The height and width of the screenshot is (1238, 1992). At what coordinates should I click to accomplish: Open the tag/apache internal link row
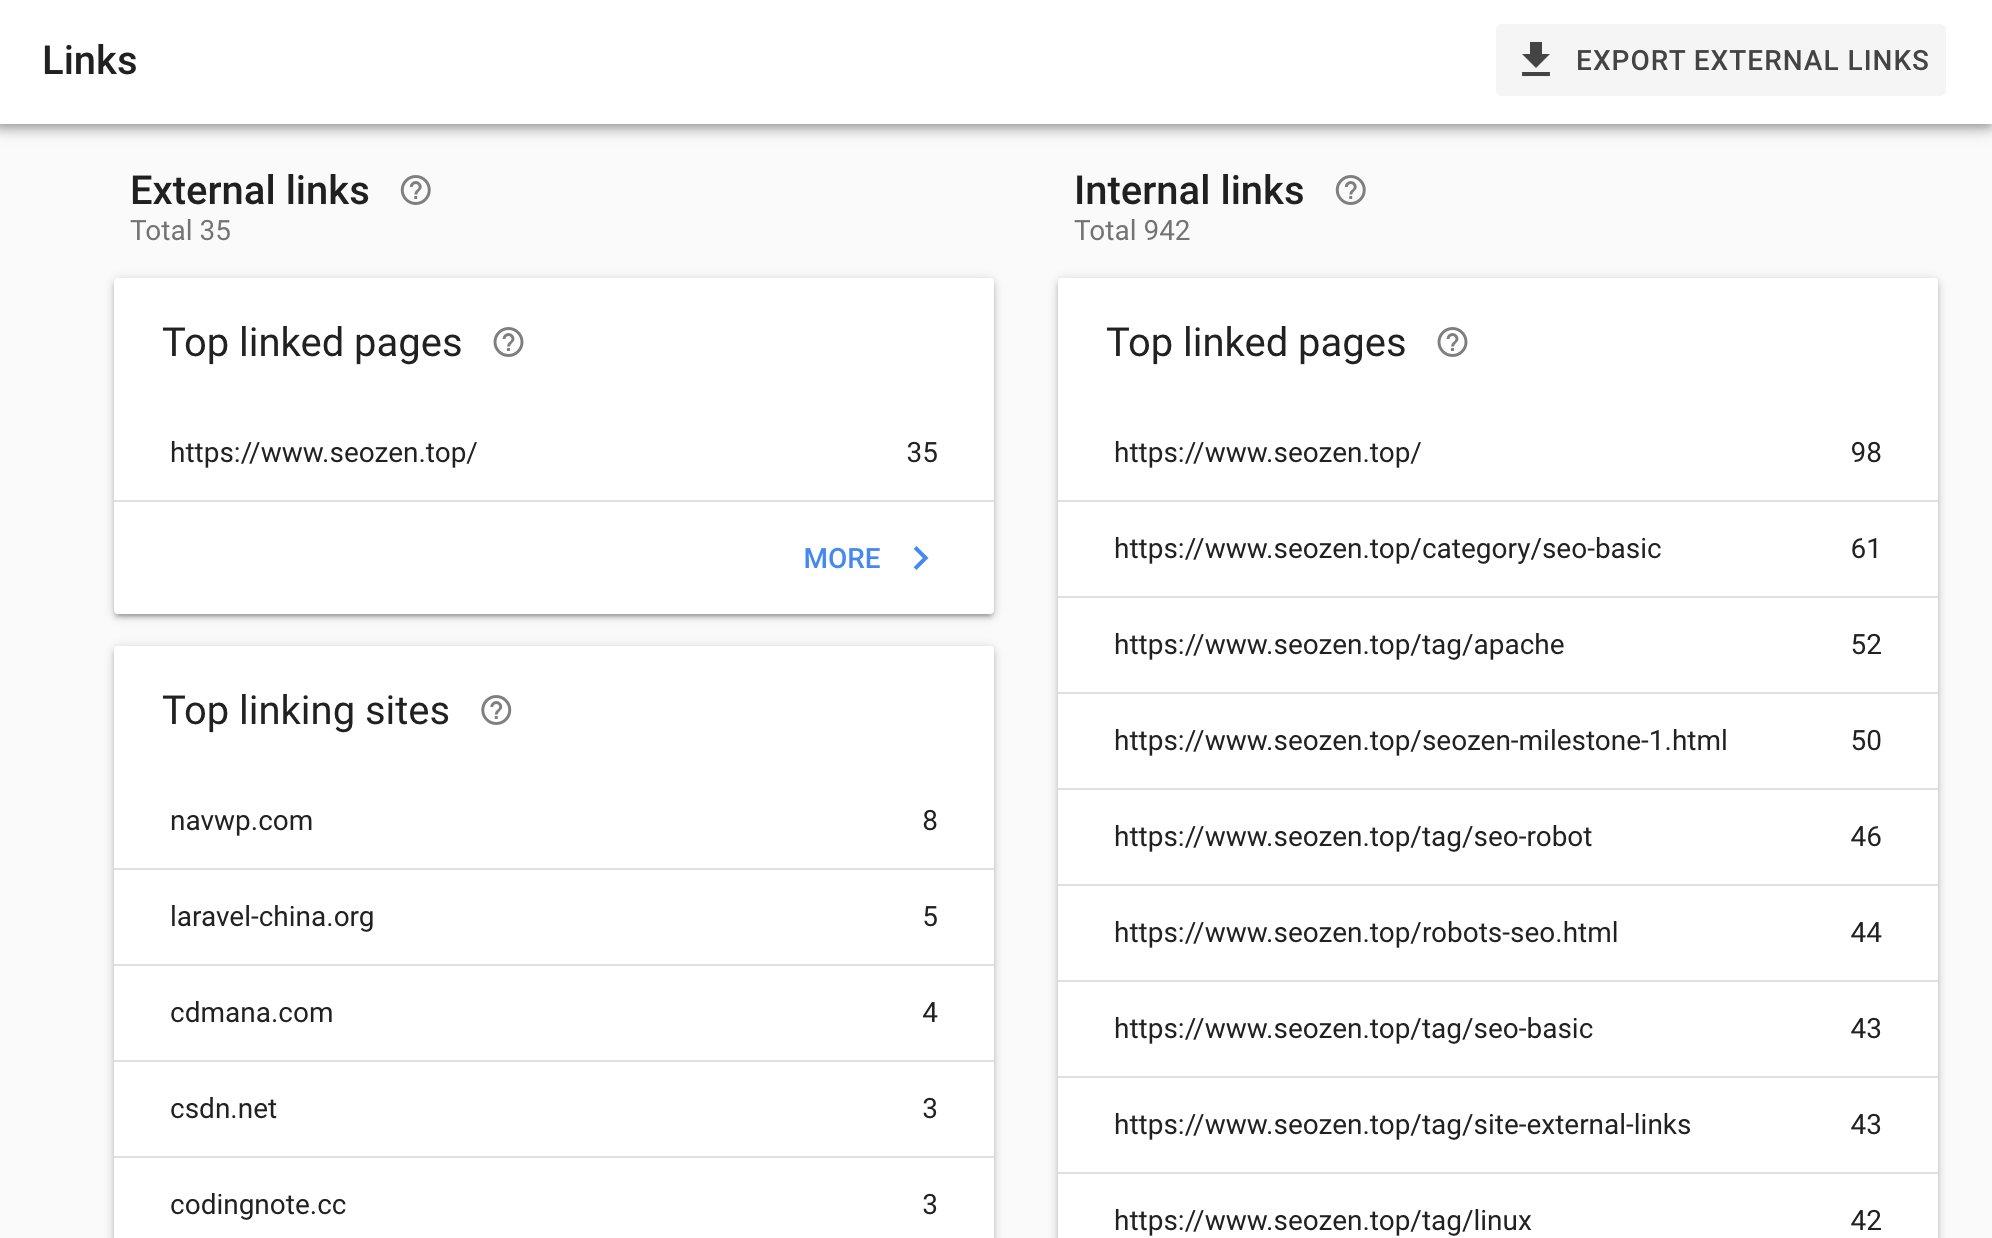tap(1498, 645)
